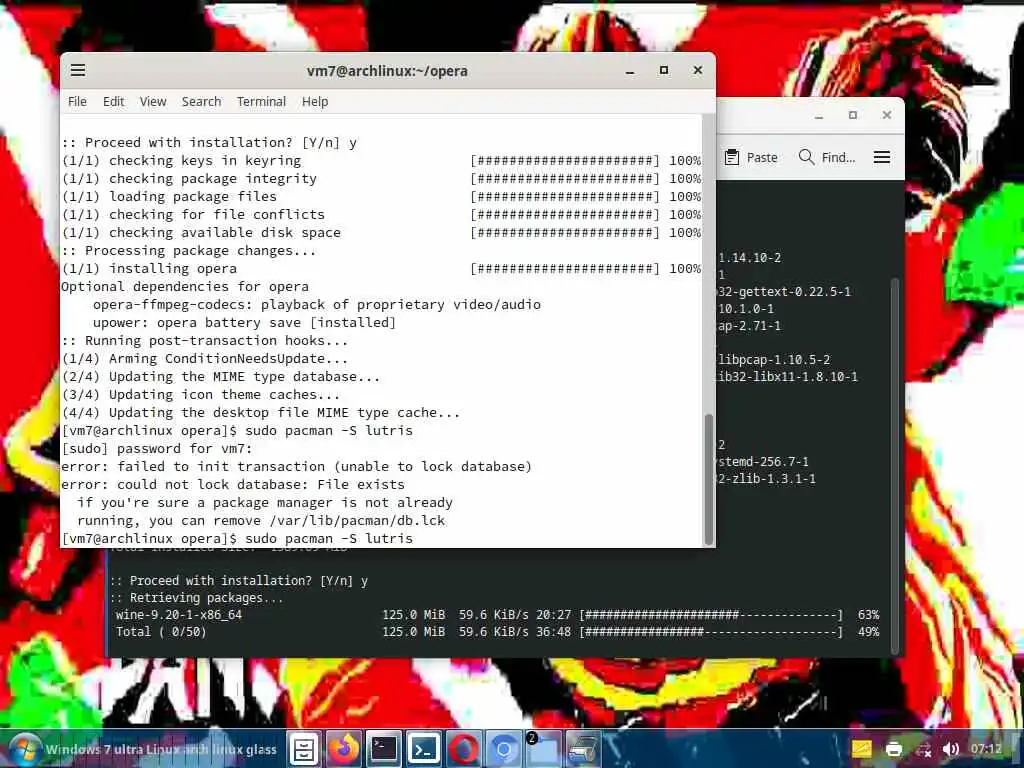Click 'Optional dependencies for opera' line
The image size is (1024, 768).
click(x=185, y=287)
